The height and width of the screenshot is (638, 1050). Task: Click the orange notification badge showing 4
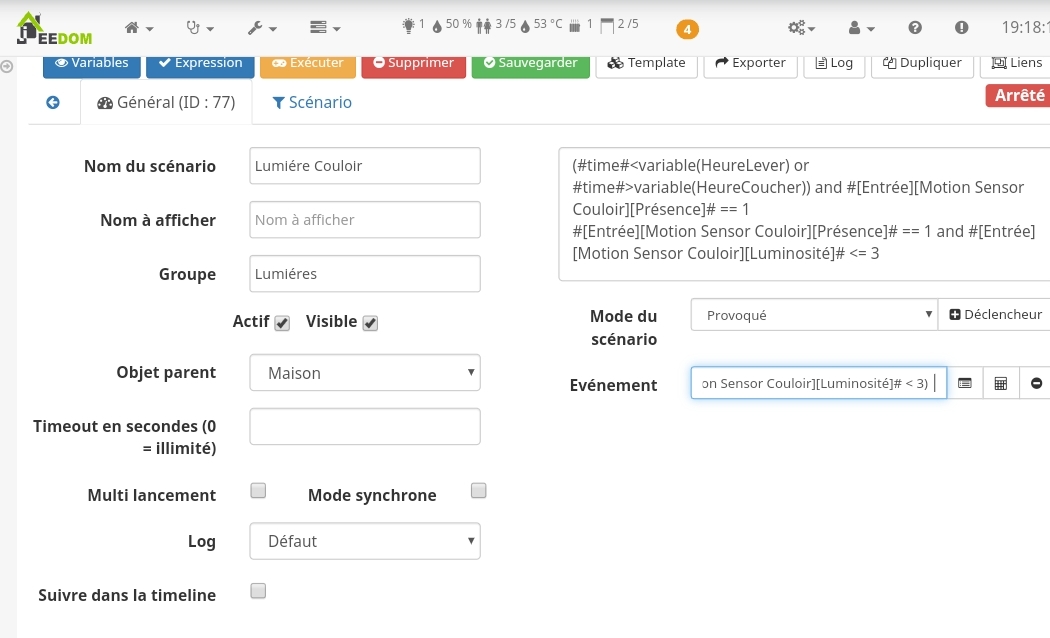(687, 29)
